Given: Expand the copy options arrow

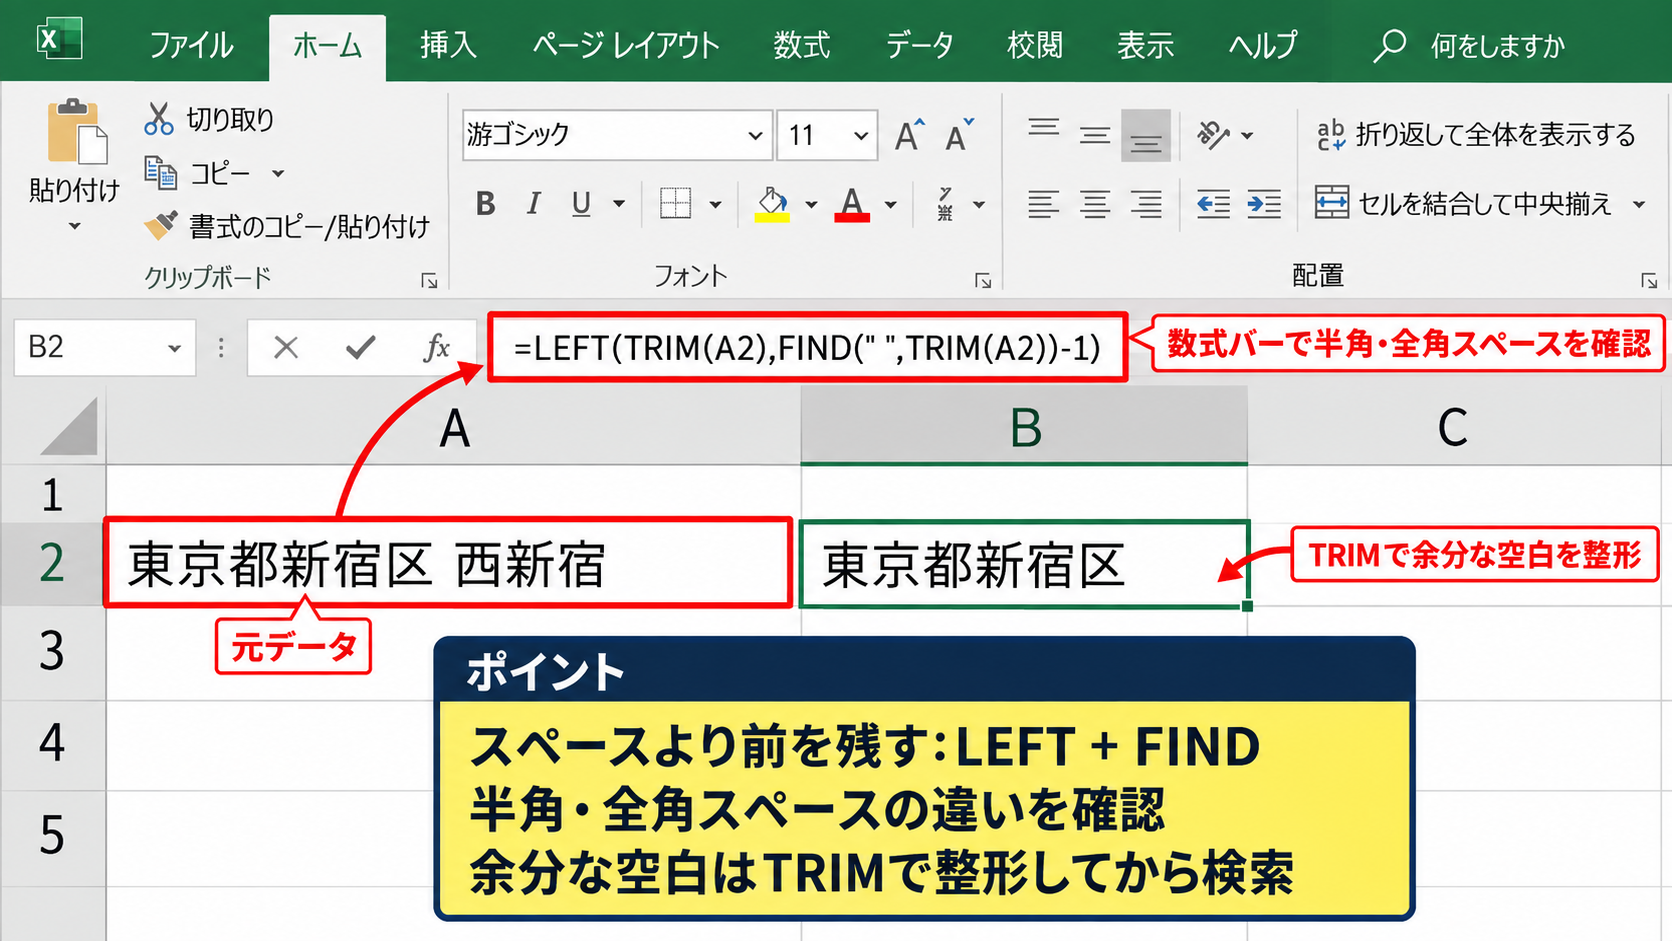Looking at the screenshot, I should coord(278,174).
